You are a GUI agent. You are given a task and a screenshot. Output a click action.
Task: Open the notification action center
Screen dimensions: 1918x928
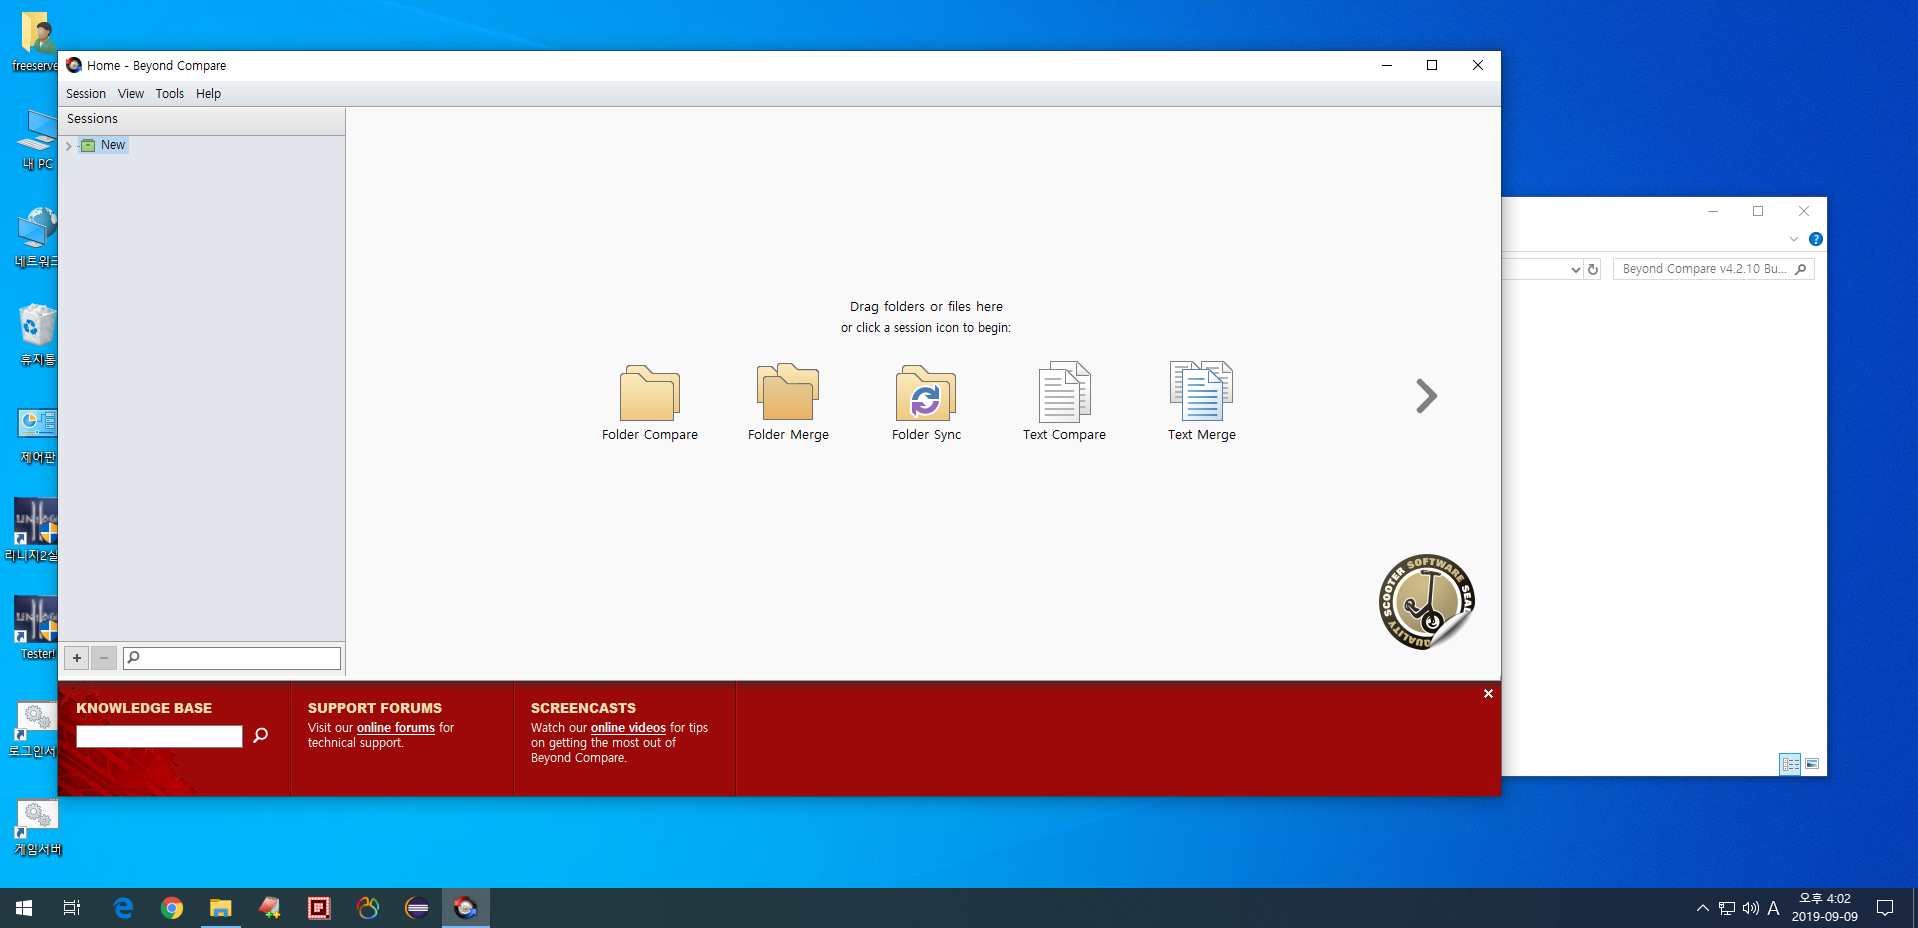click(x=1885, y=908)
